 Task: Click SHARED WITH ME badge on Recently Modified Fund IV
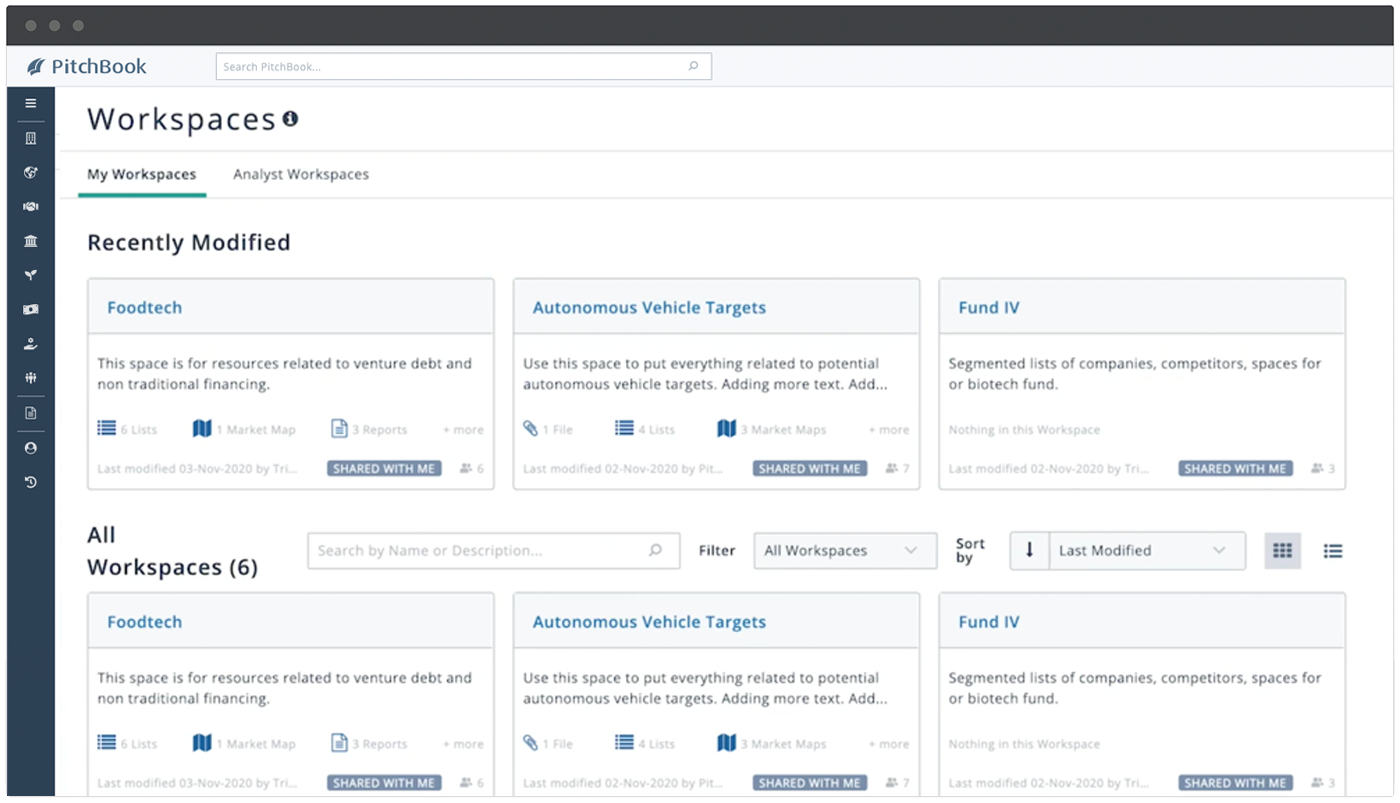[x=1235, y=468]
